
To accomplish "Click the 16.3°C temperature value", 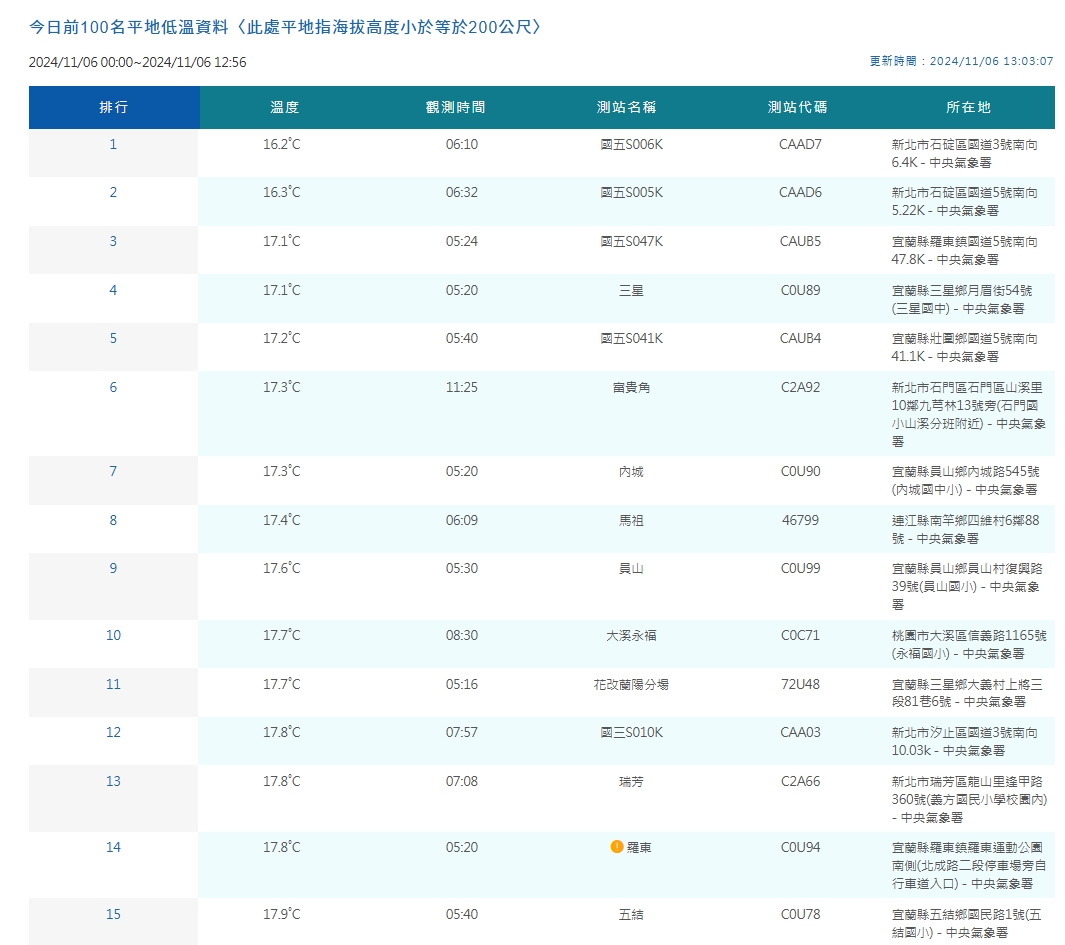I will (282, 193).
